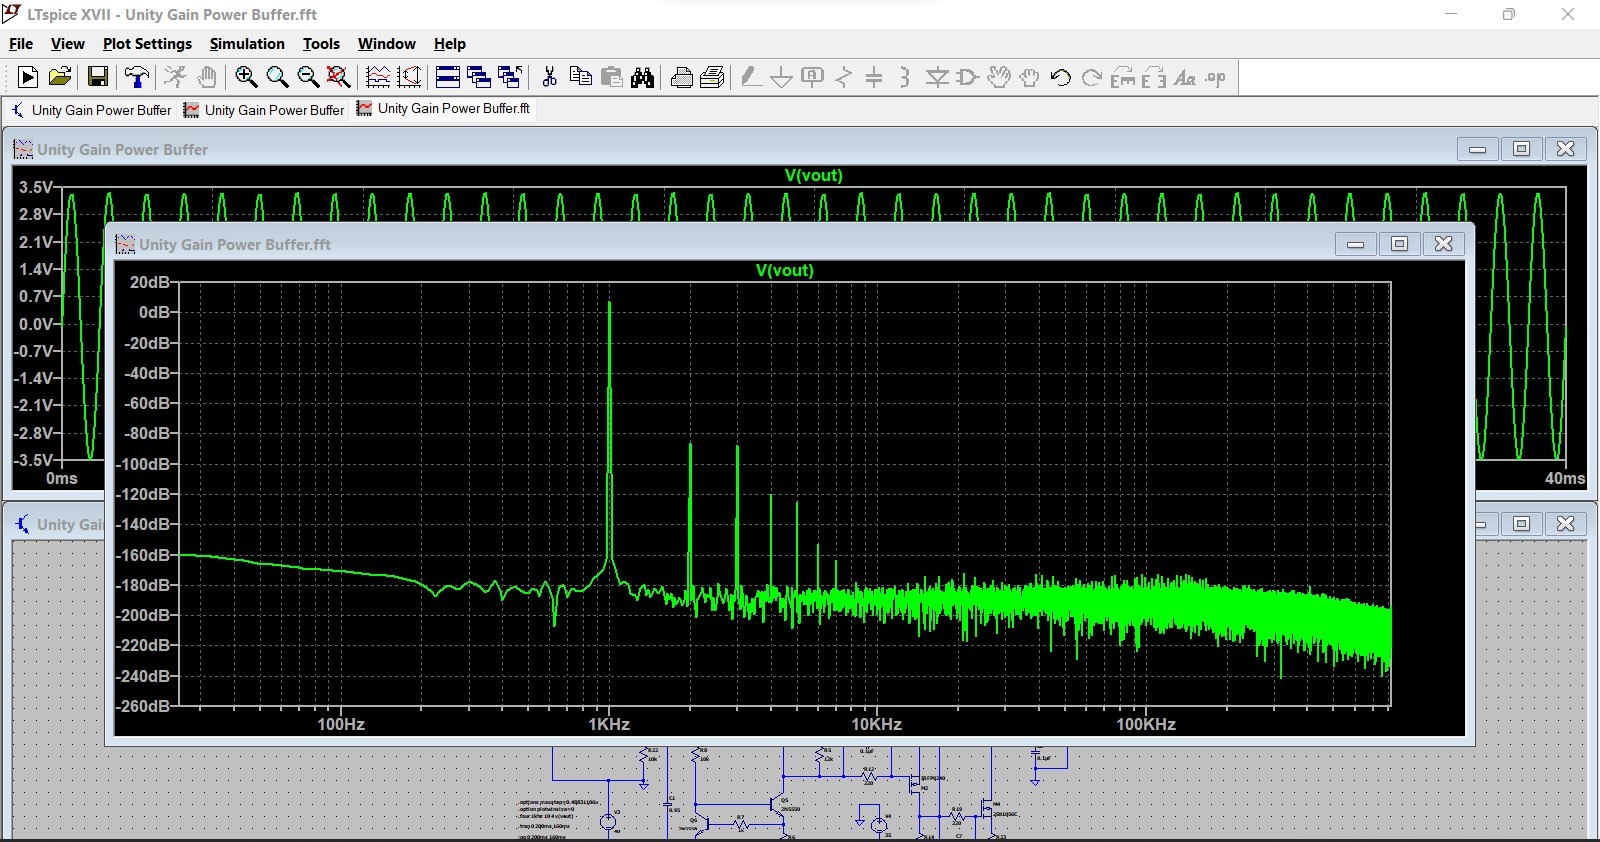Click the Open file folder icon

click(60, 77)
